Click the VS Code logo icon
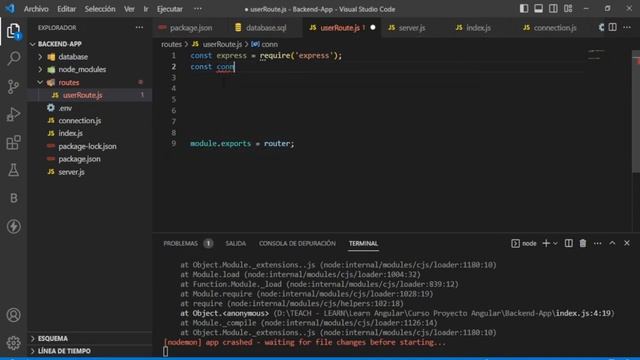Image resolution: width=640 pixels, height=360 pixels. coord(10,9)
